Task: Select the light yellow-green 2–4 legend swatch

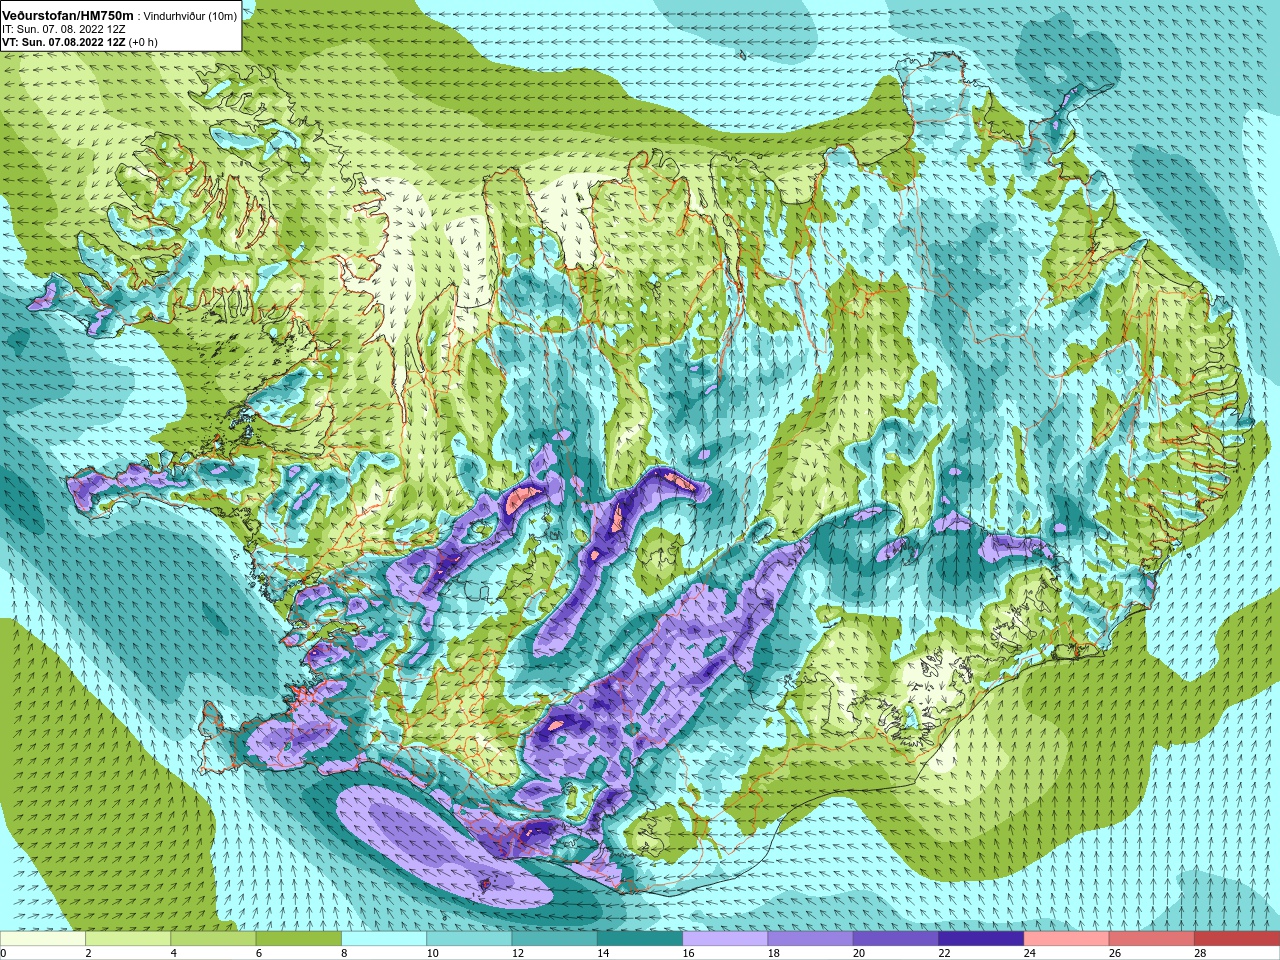Action: click(x=128, y=939)
